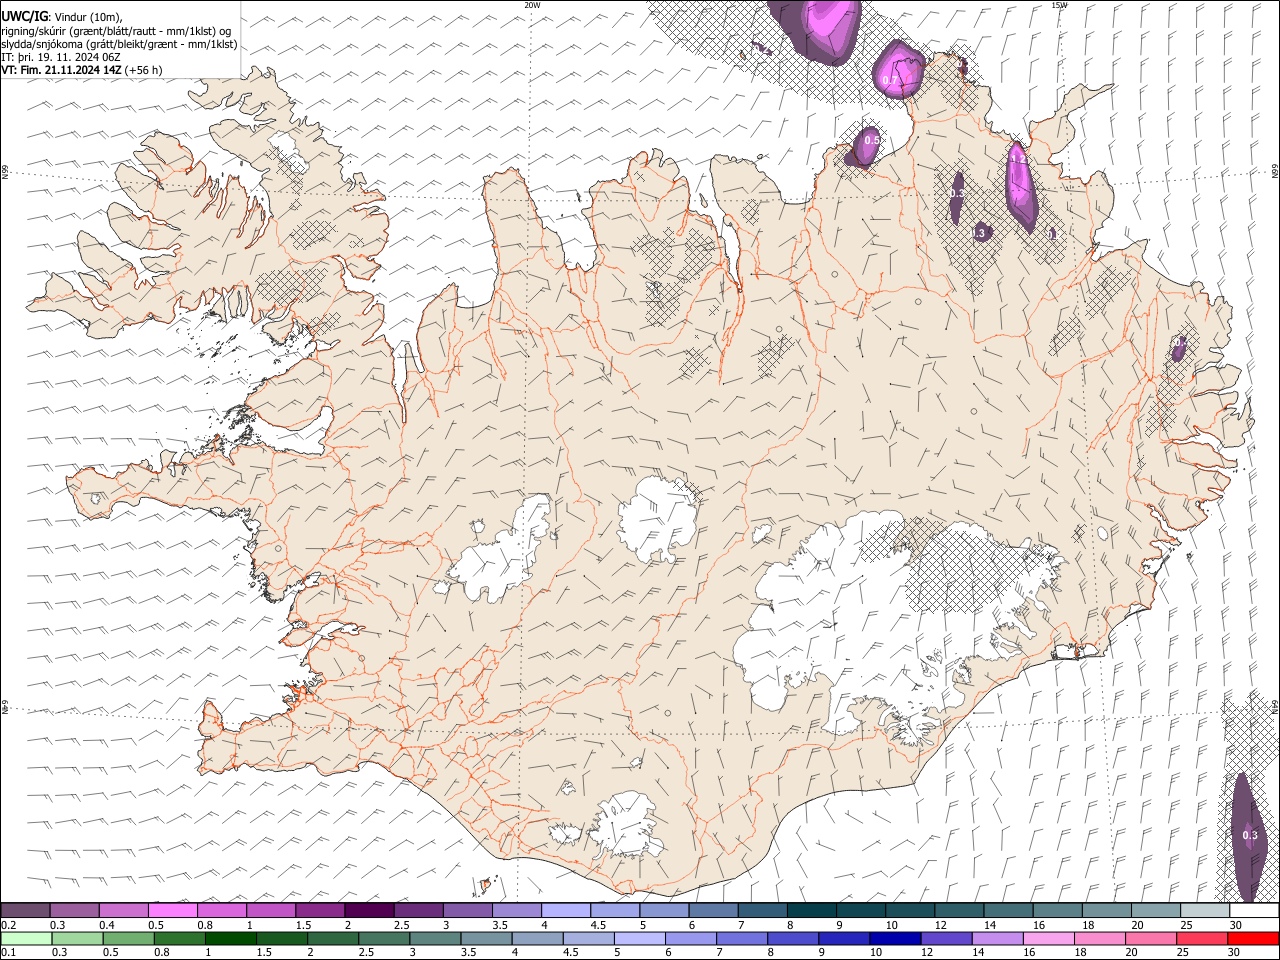Select the dark green lower swatch between 1 and 1.5
This screenshot has height=960, width=1280.
pos(231,938)
